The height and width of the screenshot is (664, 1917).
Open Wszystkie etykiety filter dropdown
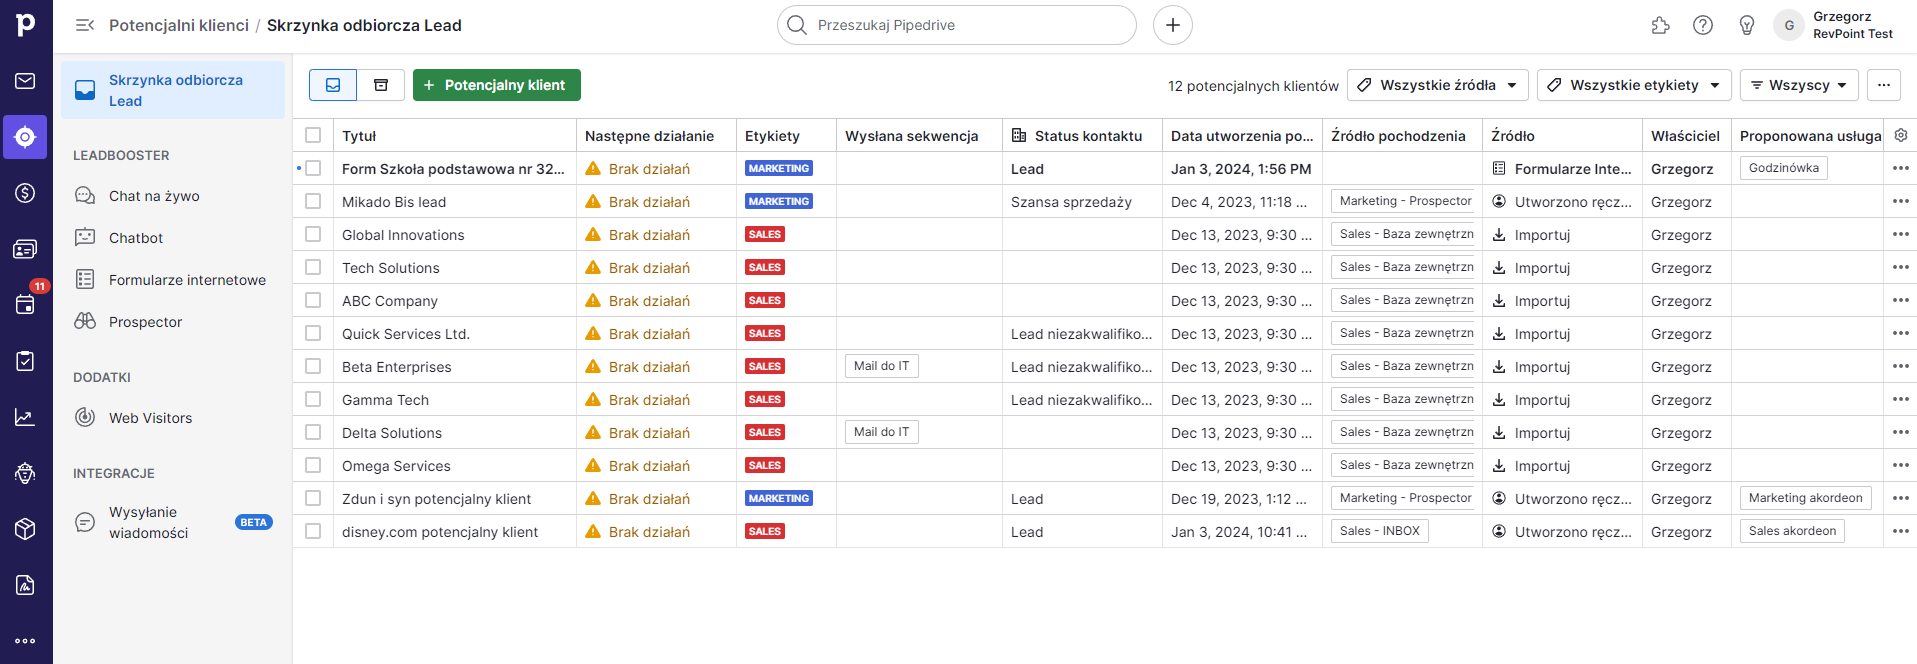tap(1634, 85)
